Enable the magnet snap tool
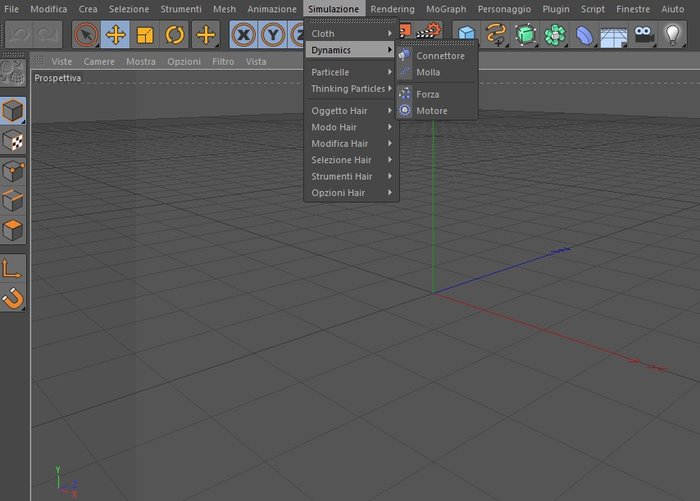Image resolution: width=700 pixels, height=501 pixels. 13,298
